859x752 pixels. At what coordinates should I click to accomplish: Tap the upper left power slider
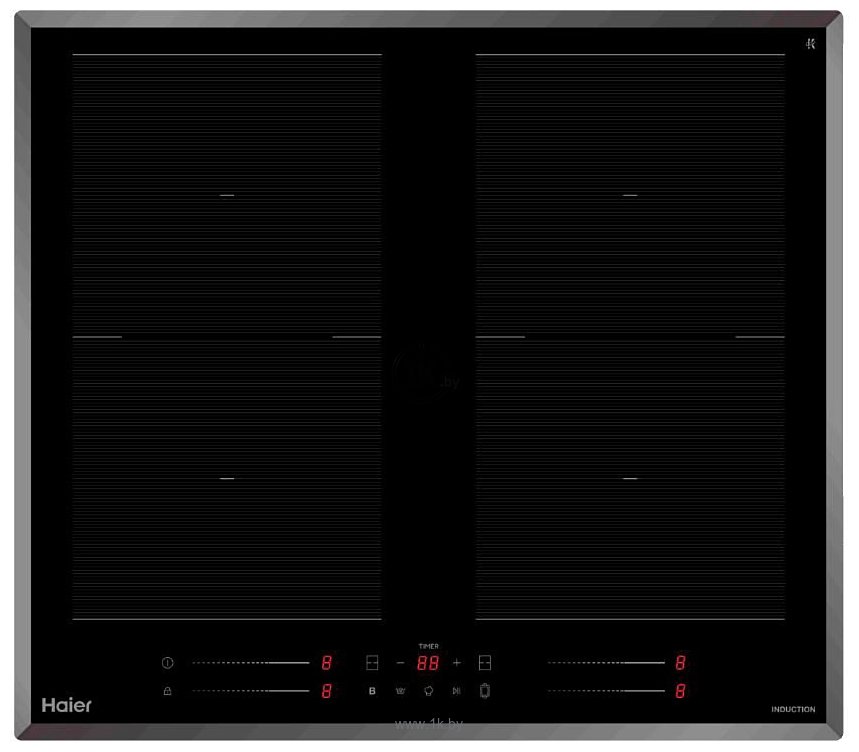pyautogui.click(x=251, y=663)
